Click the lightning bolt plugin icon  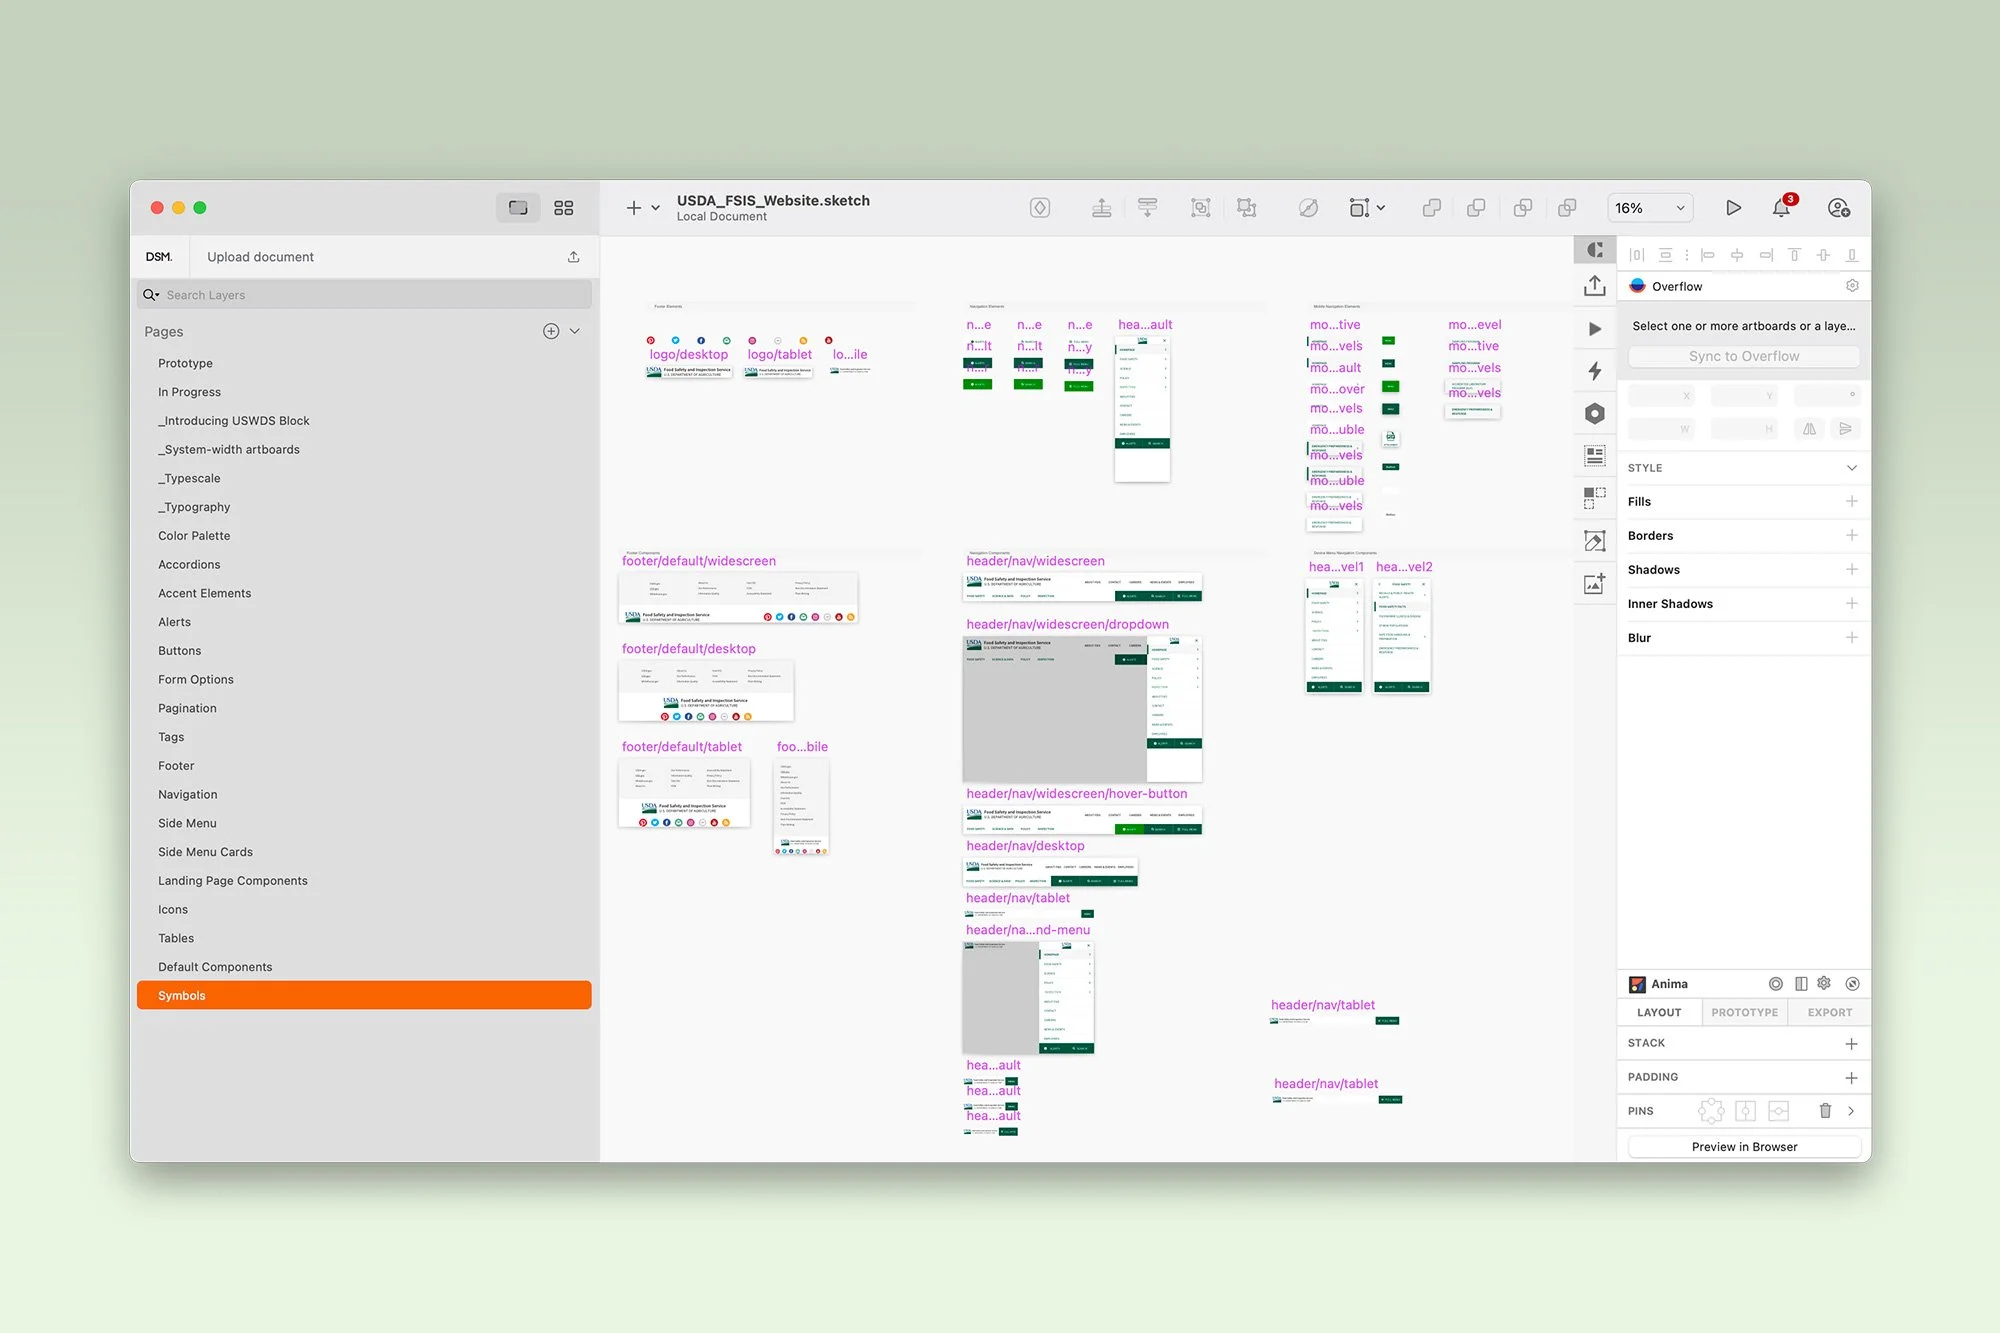(1595, 371)
